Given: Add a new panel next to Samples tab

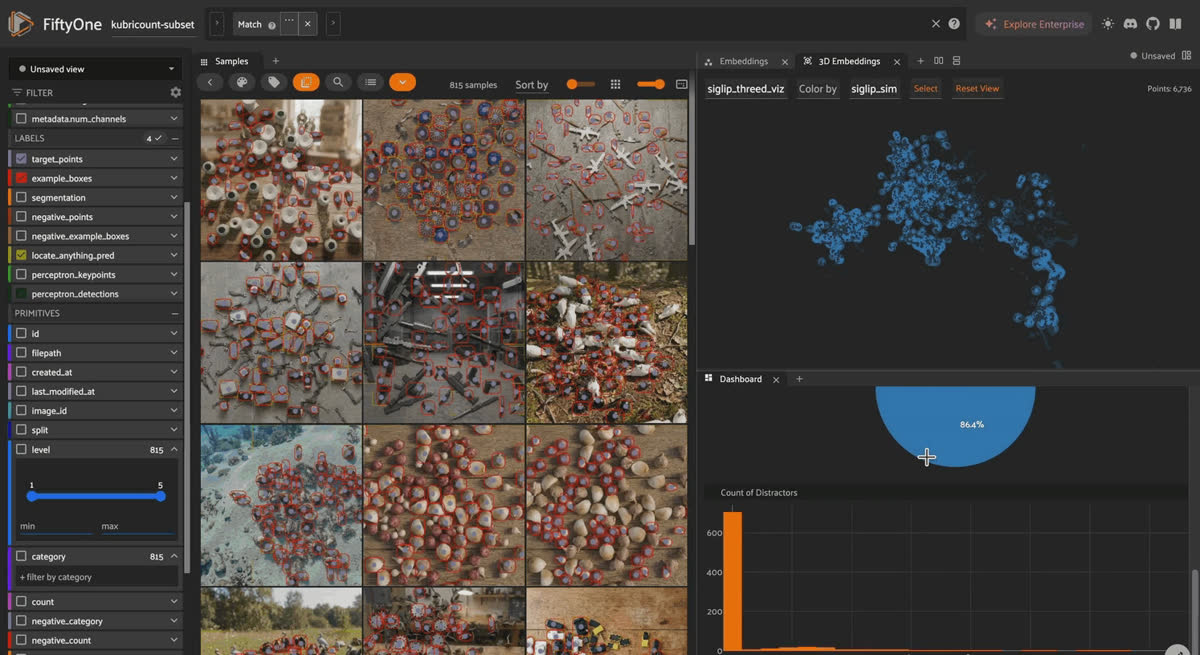Looking at the screenshot, I should 276,61.
